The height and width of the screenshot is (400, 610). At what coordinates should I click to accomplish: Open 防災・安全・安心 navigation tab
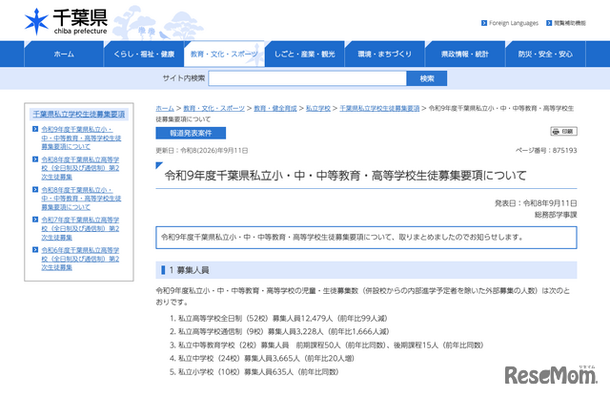[545, 54]
